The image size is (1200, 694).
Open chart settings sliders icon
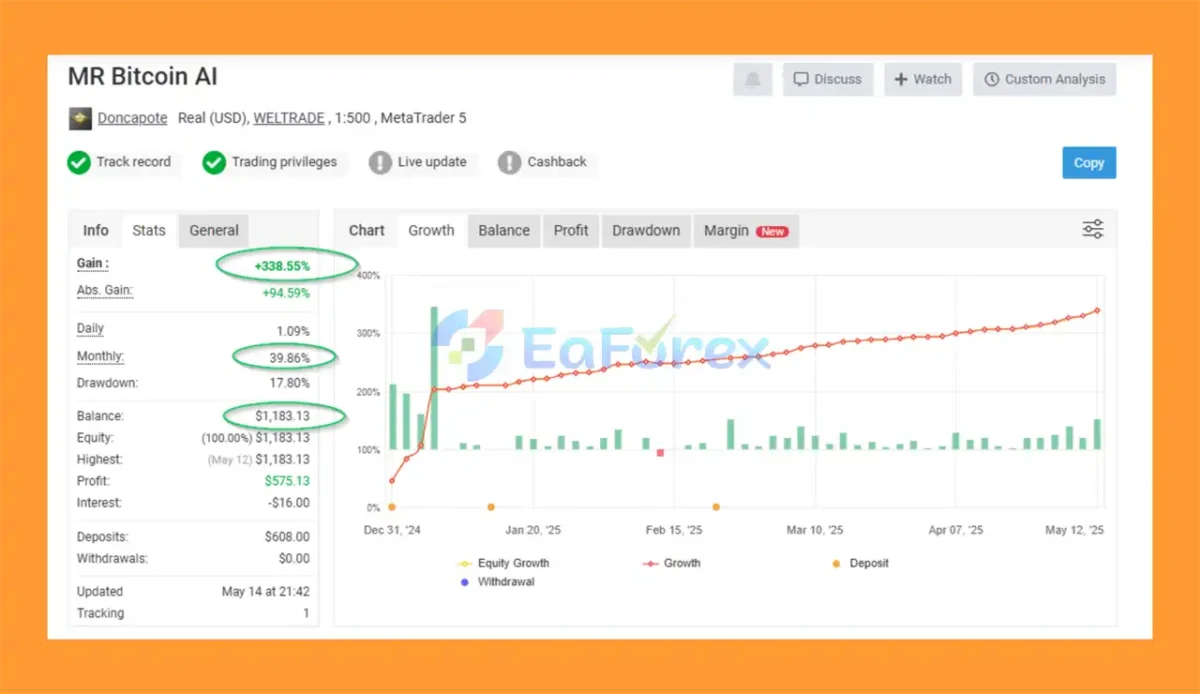coord(1093,229)
